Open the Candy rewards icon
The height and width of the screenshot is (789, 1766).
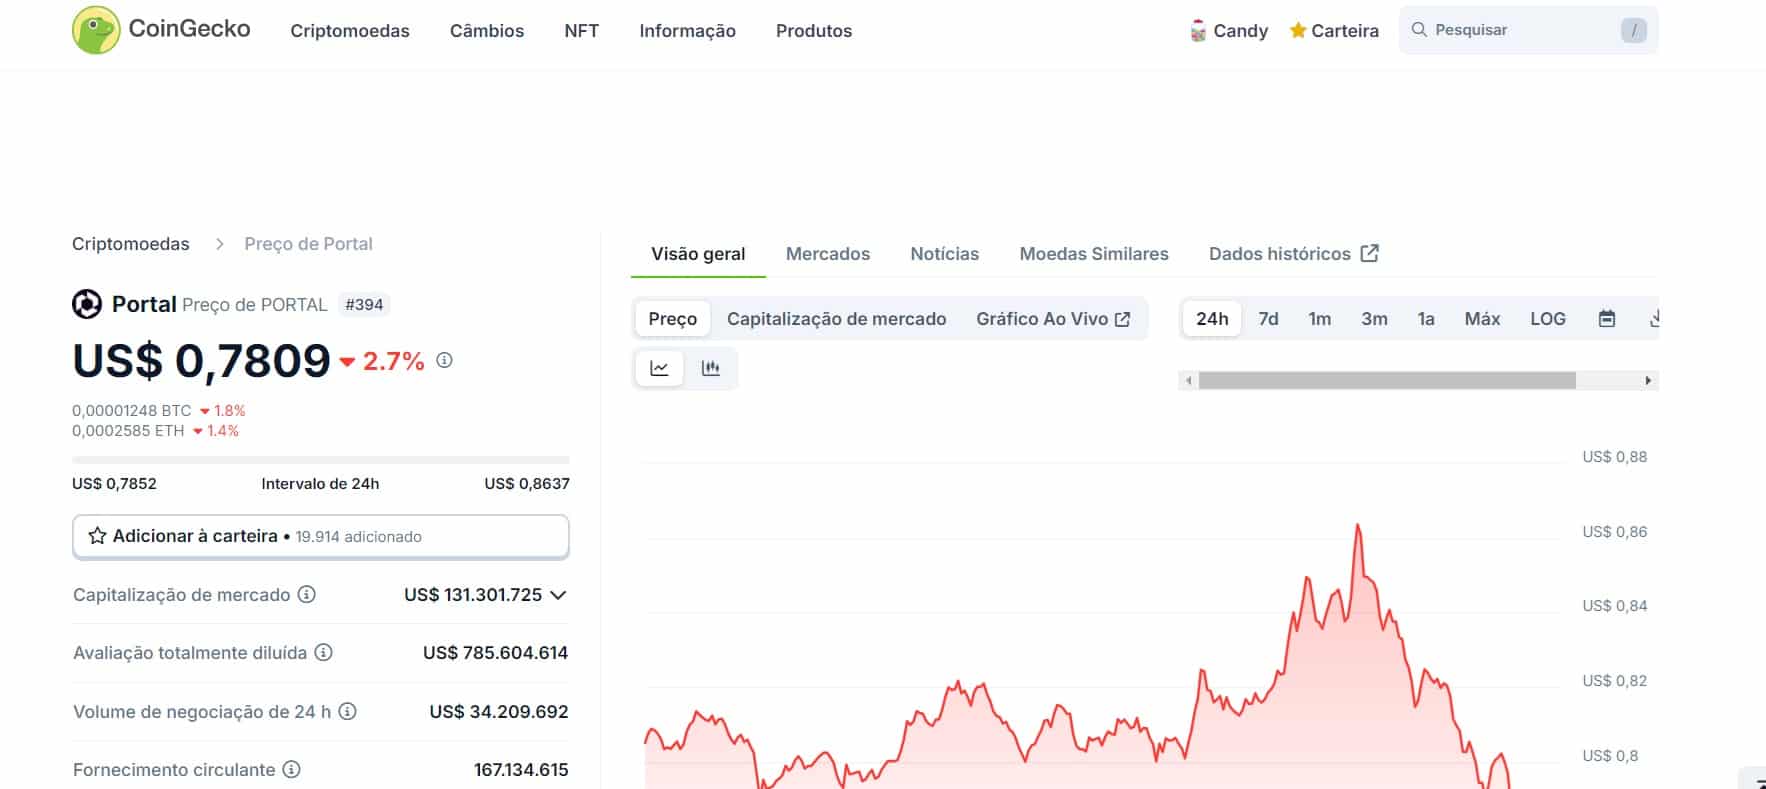coord(1198,31)
